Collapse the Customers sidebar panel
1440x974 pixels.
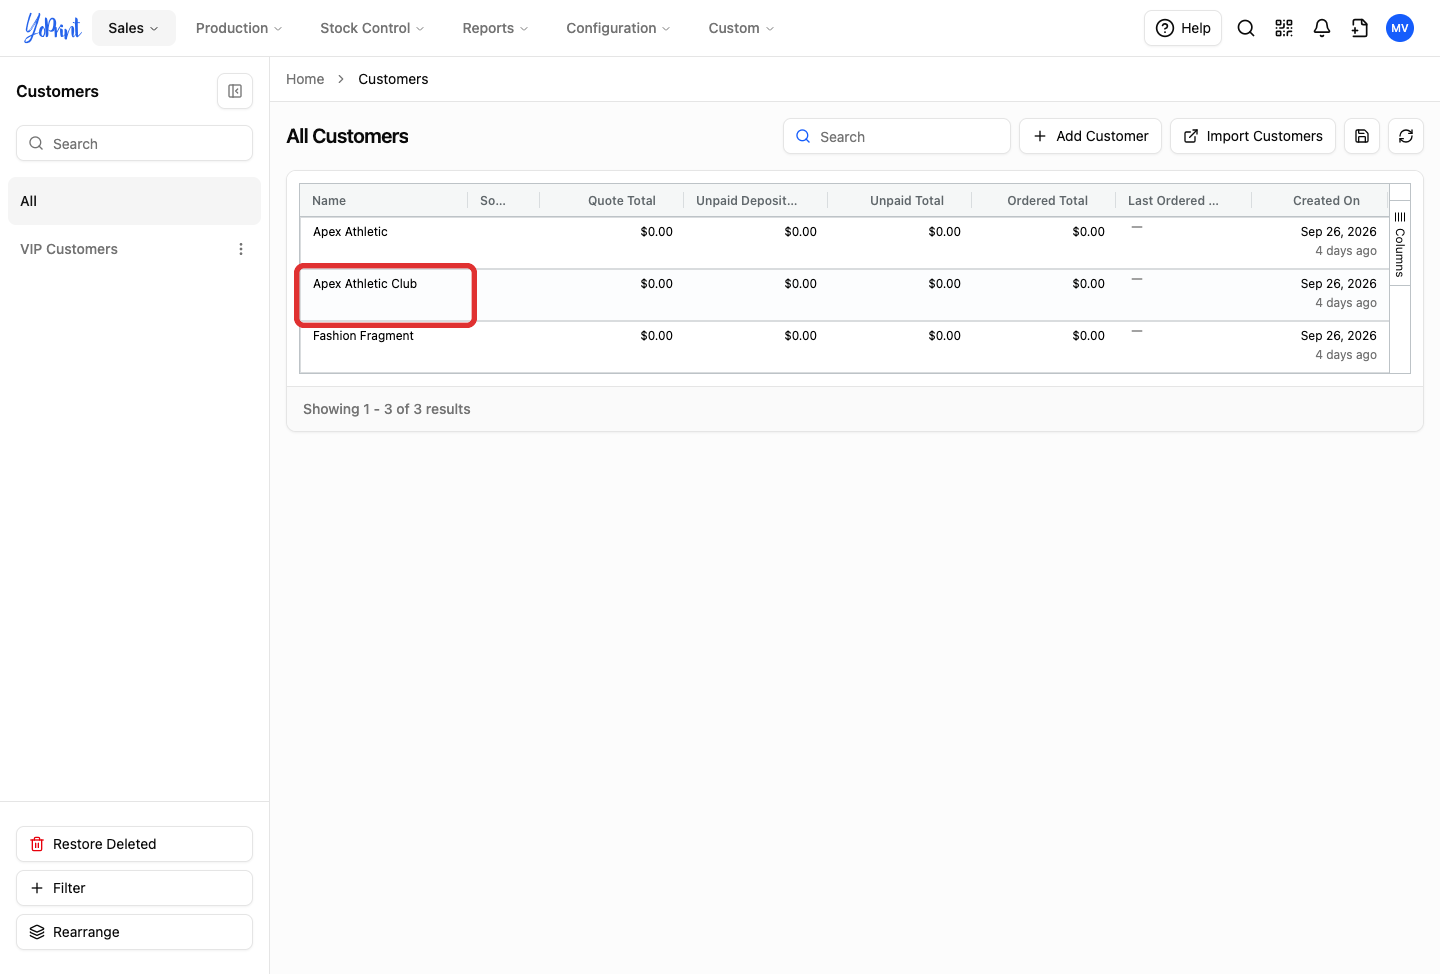pos(235,91)
